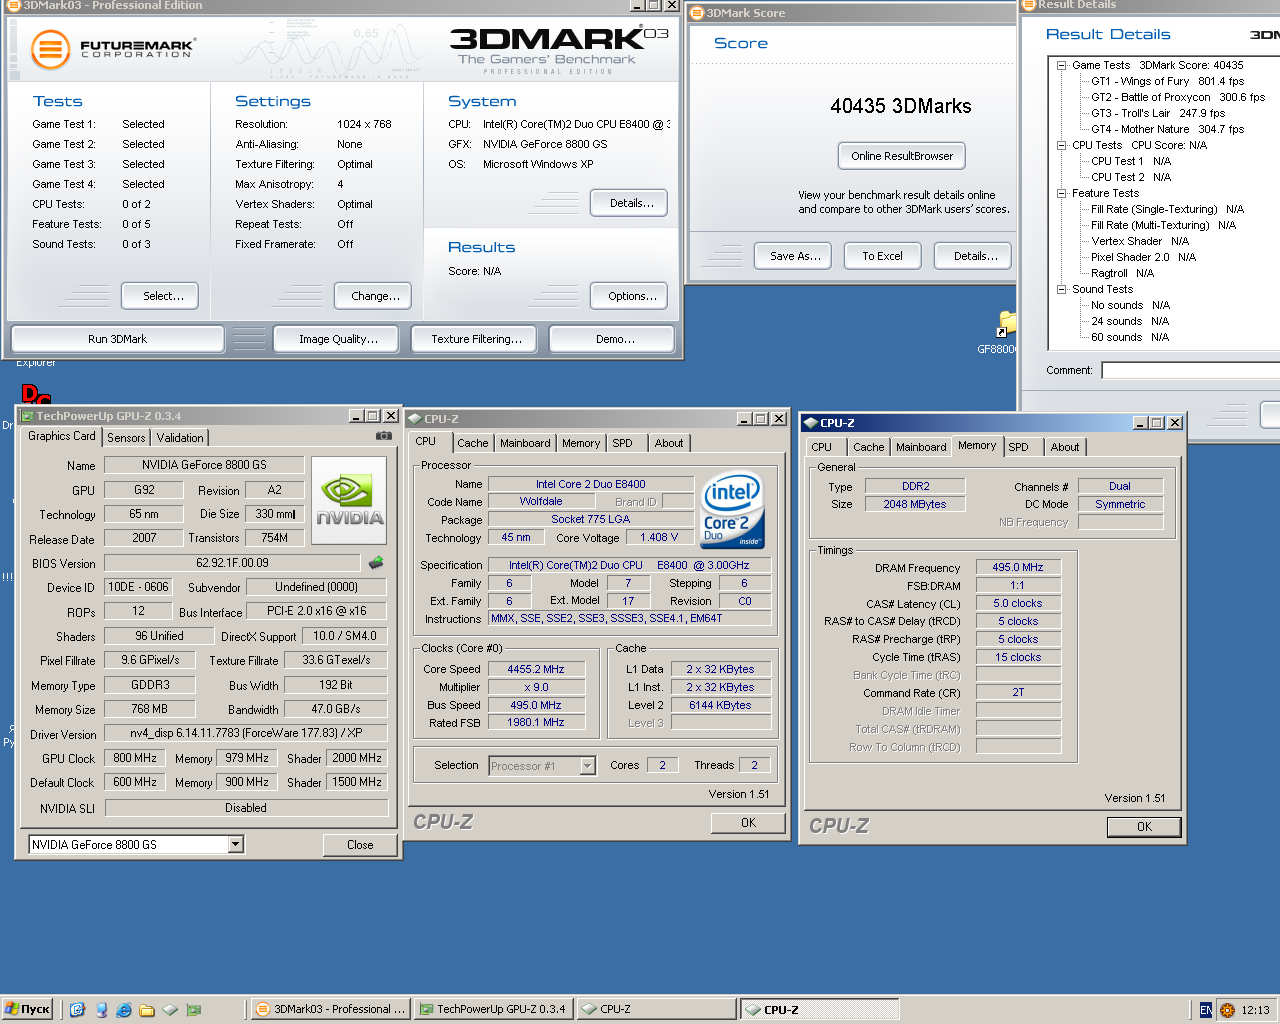Switch to 3DMark03 taskbar button
The image size is (1280, 1024).
[x=330, y=1010]
